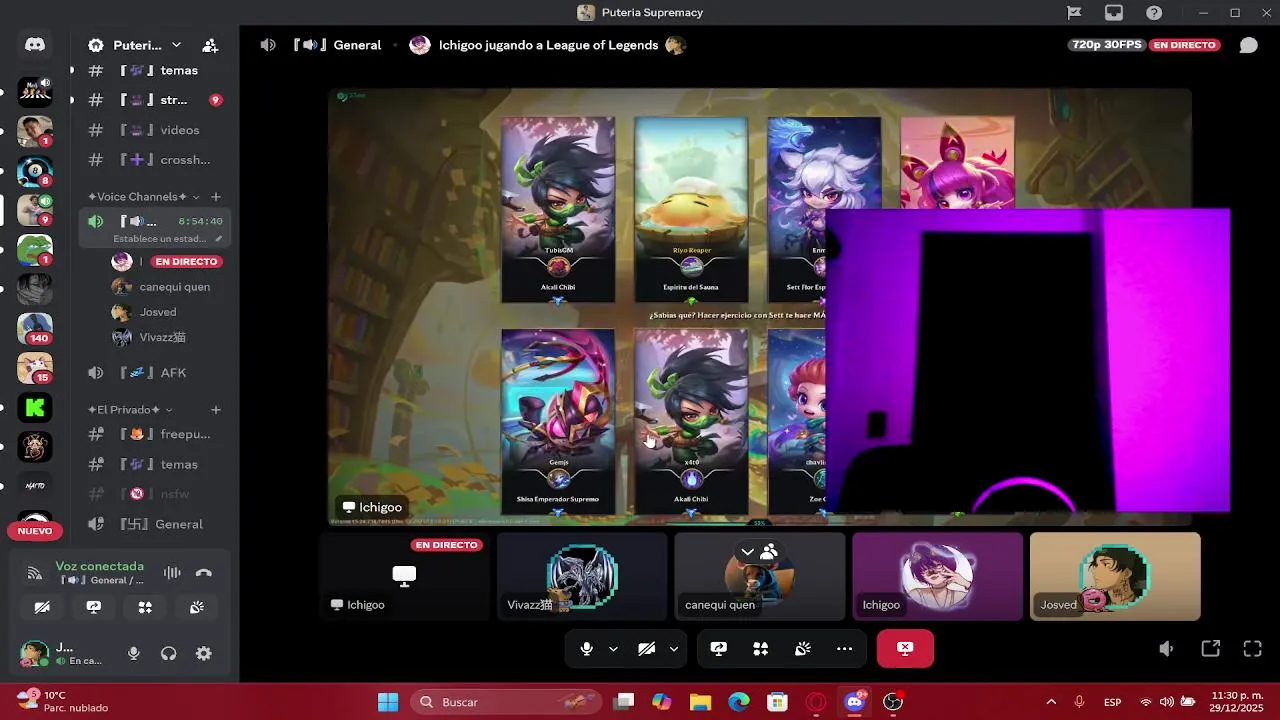Open camera options arrow
This screenshot has width=1280, height=720.
(673, 649)
